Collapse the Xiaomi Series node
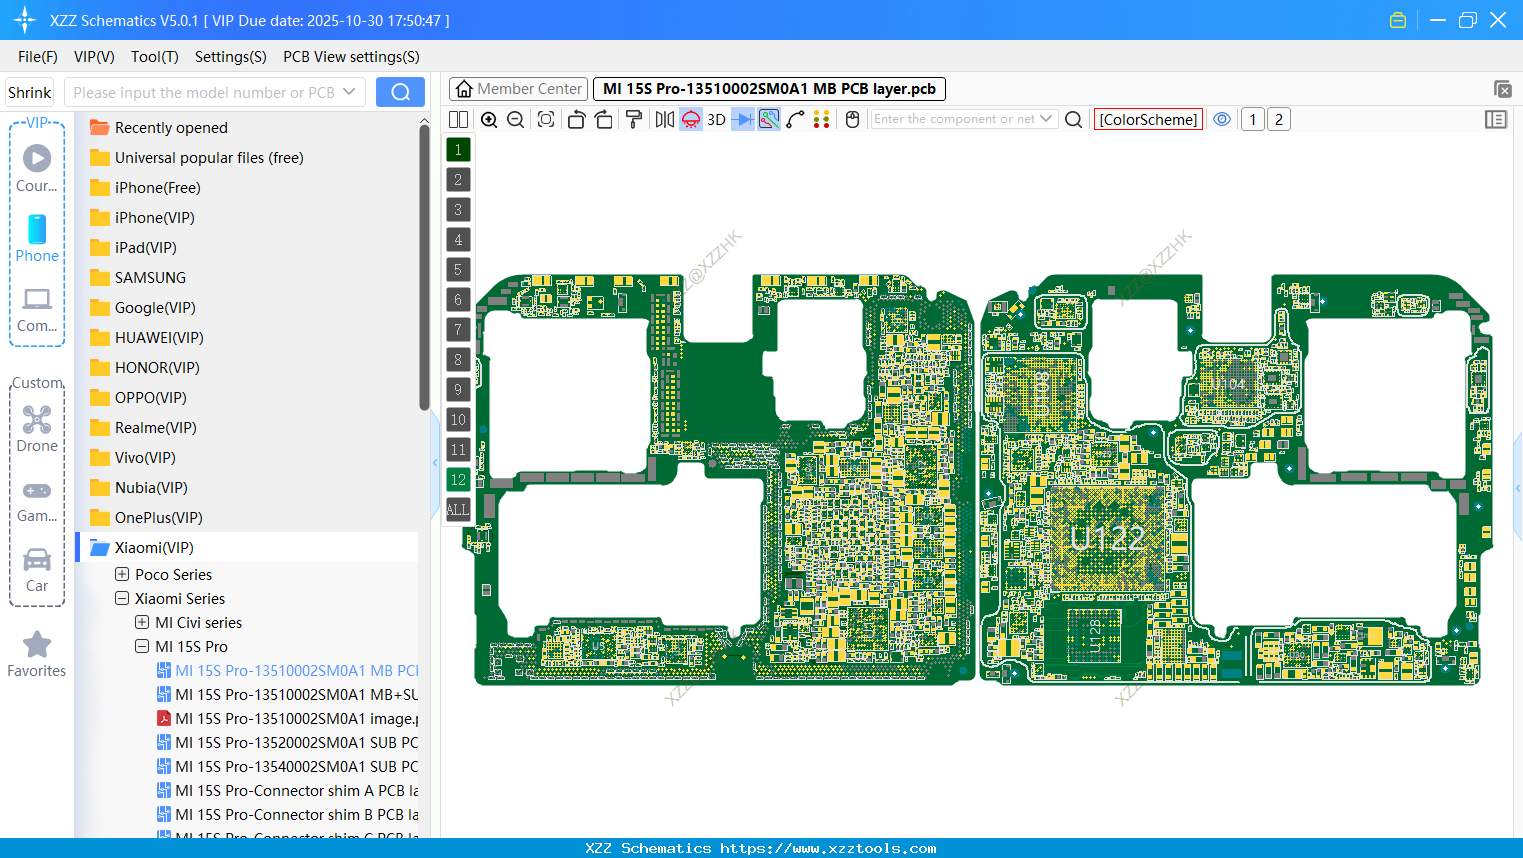The width and height of the screenshot is (1523, 858). (x=122, y=598)
